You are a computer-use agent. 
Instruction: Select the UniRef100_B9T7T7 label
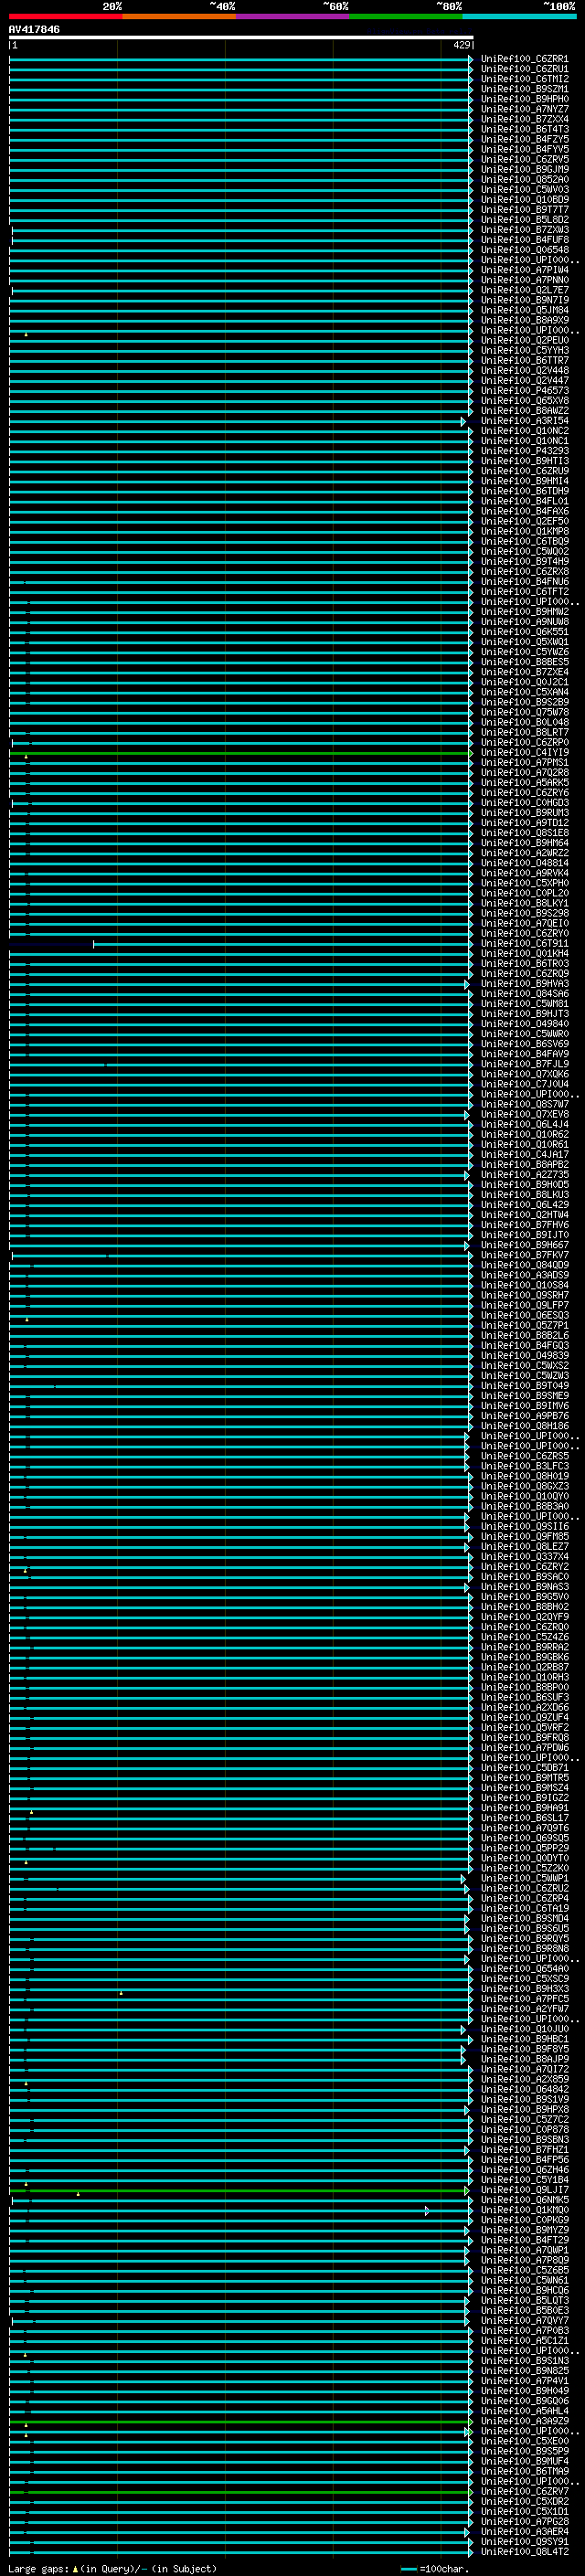(524, 209)
